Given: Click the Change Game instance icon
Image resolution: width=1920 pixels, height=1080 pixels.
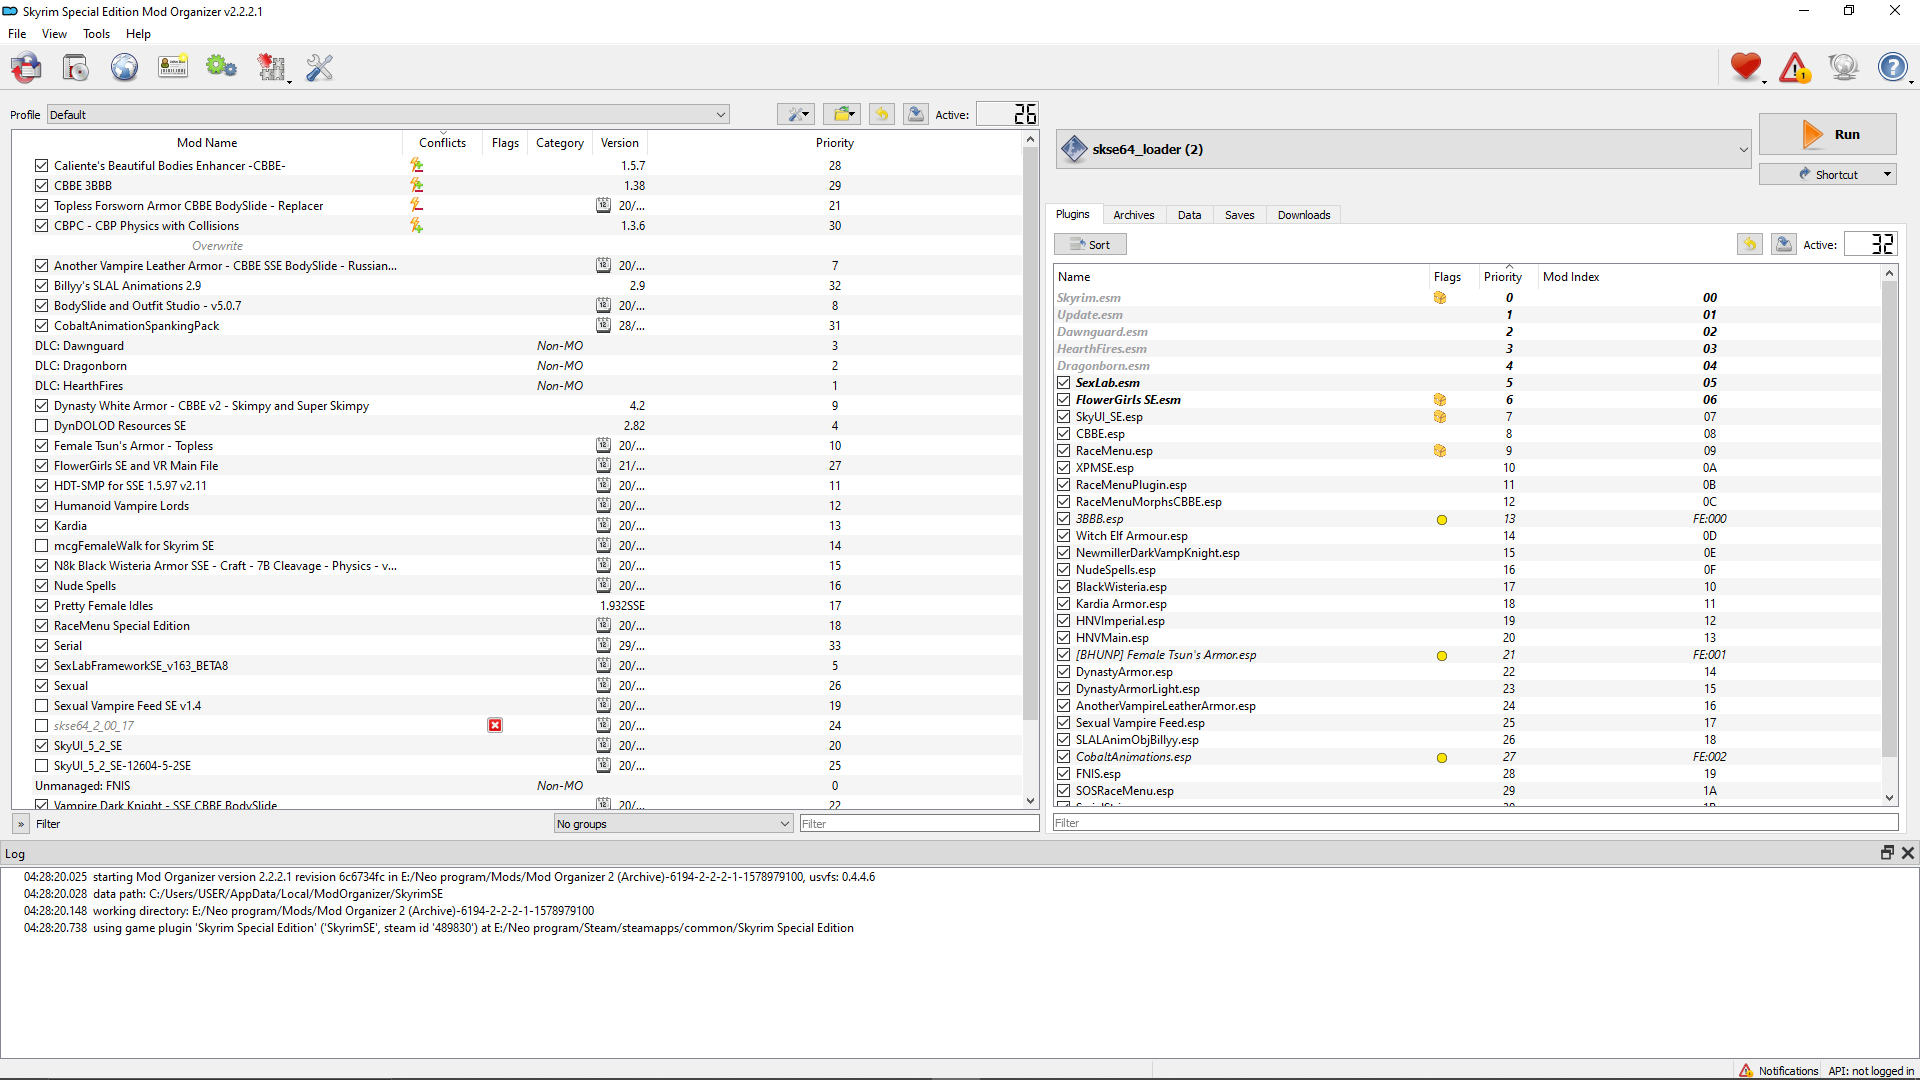Looking at the screenshot, I should [27, 68].
